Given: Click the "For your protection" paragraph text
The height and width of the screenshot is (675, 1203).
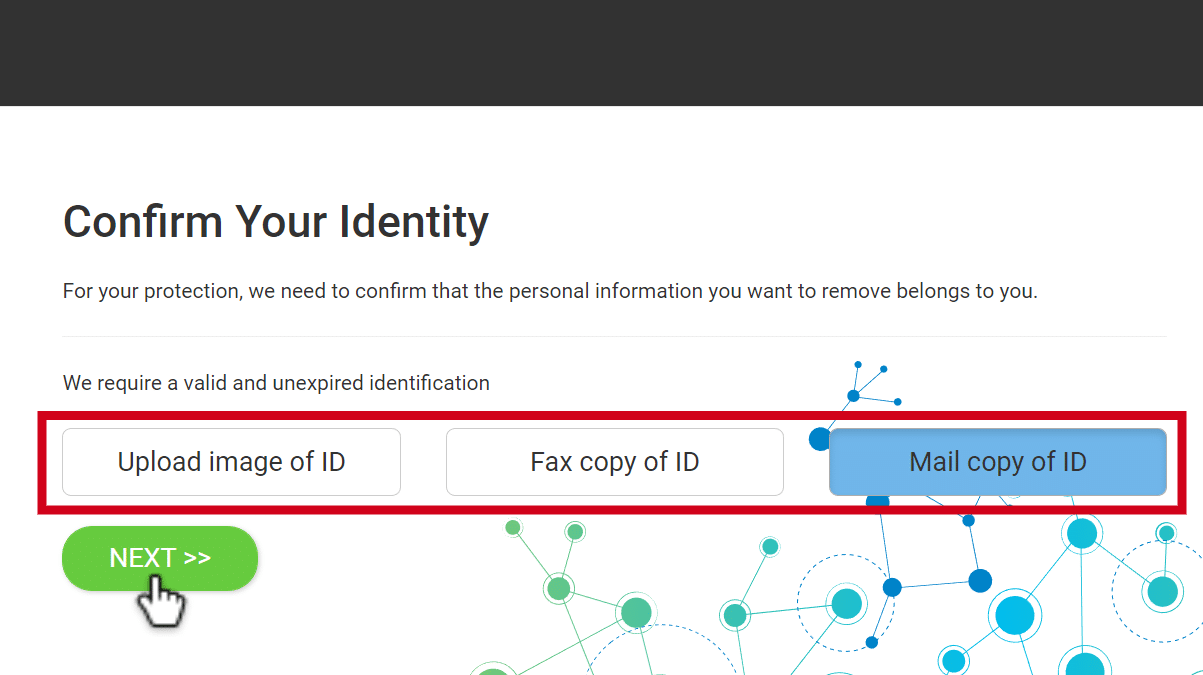Looking at the screenshot, I should click(x=550, y=292).
